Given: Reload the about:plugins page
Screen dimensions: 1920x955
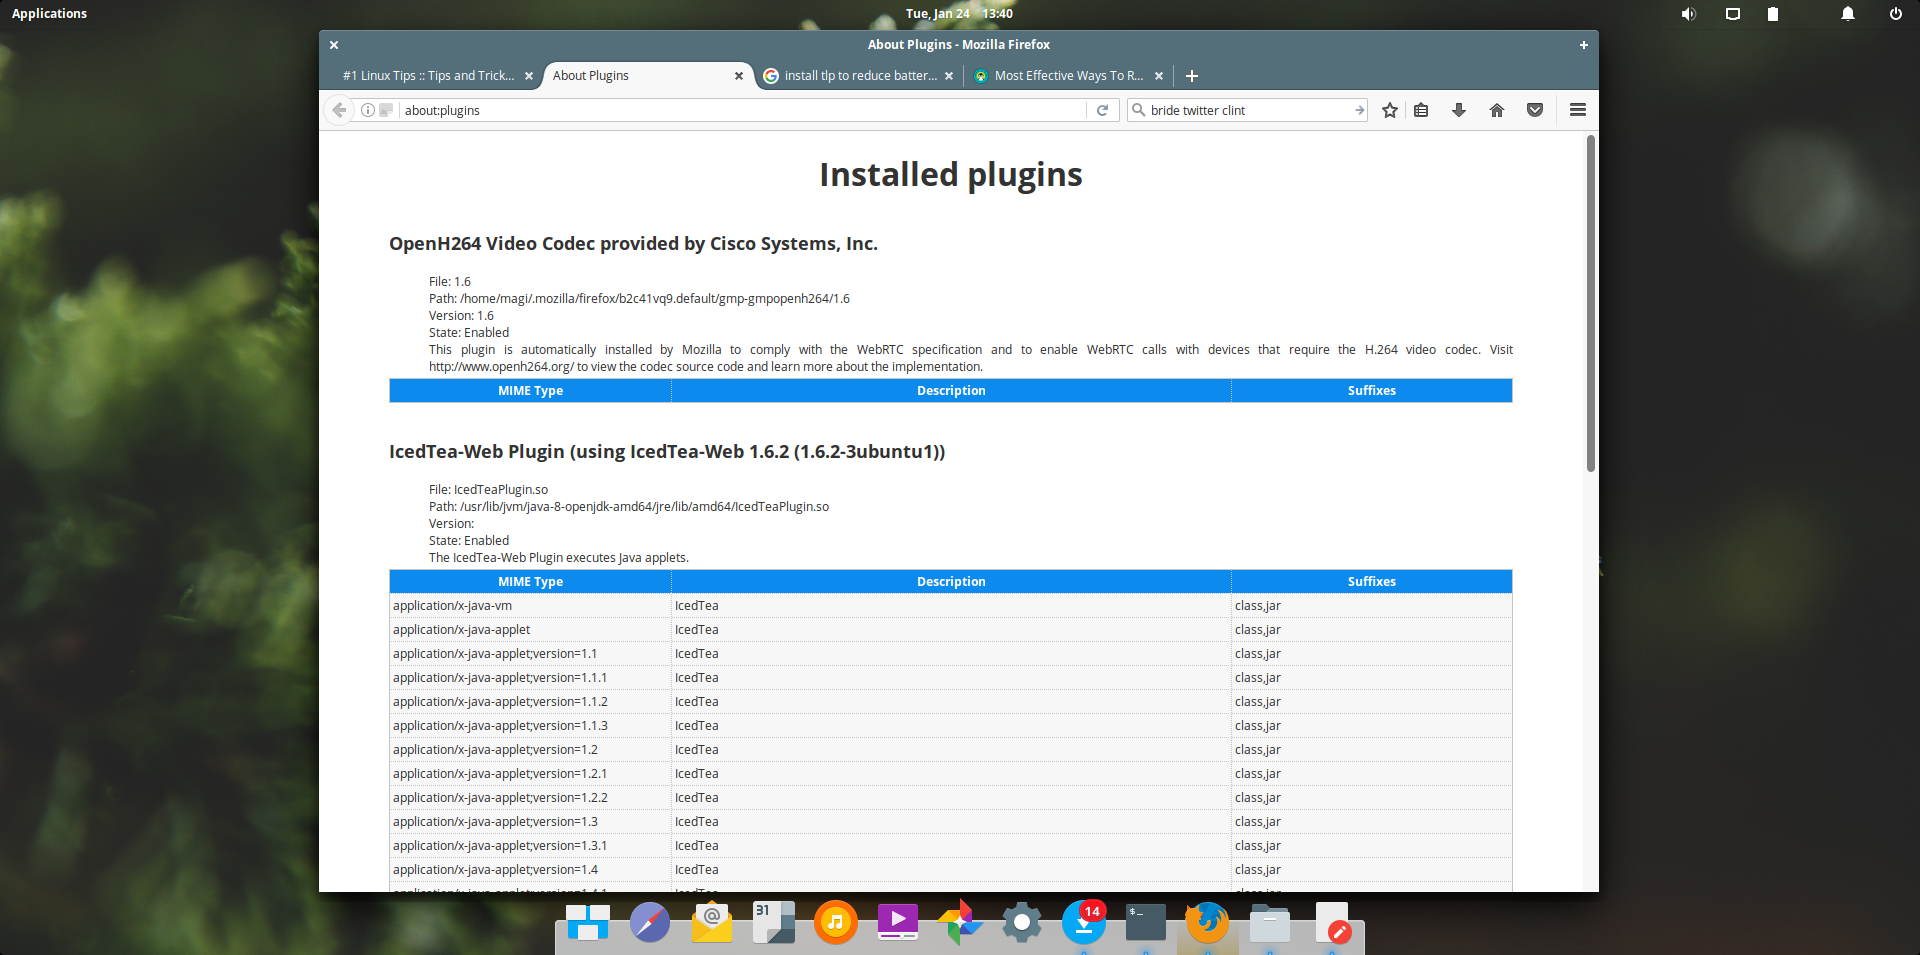Looking at the screenshot, I should [1102, 110].
